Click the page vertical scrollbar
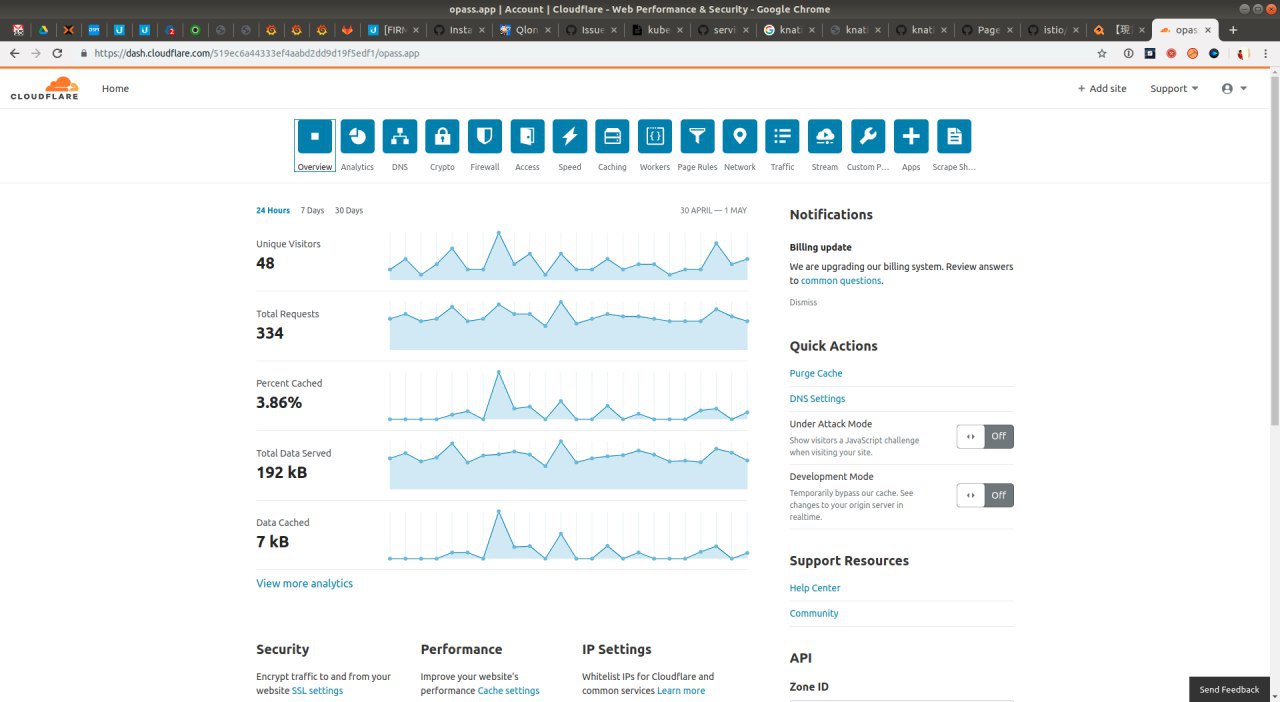The image size is (1280, 702). pyautogui.click(x=1274, y=250)
